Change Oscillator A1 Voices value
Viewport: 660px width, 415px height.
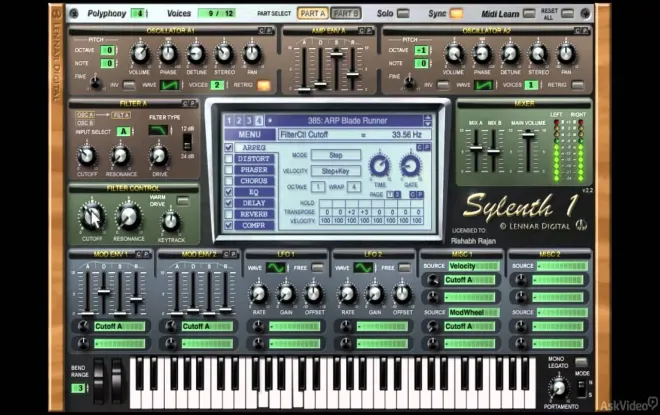click(218, 85)
